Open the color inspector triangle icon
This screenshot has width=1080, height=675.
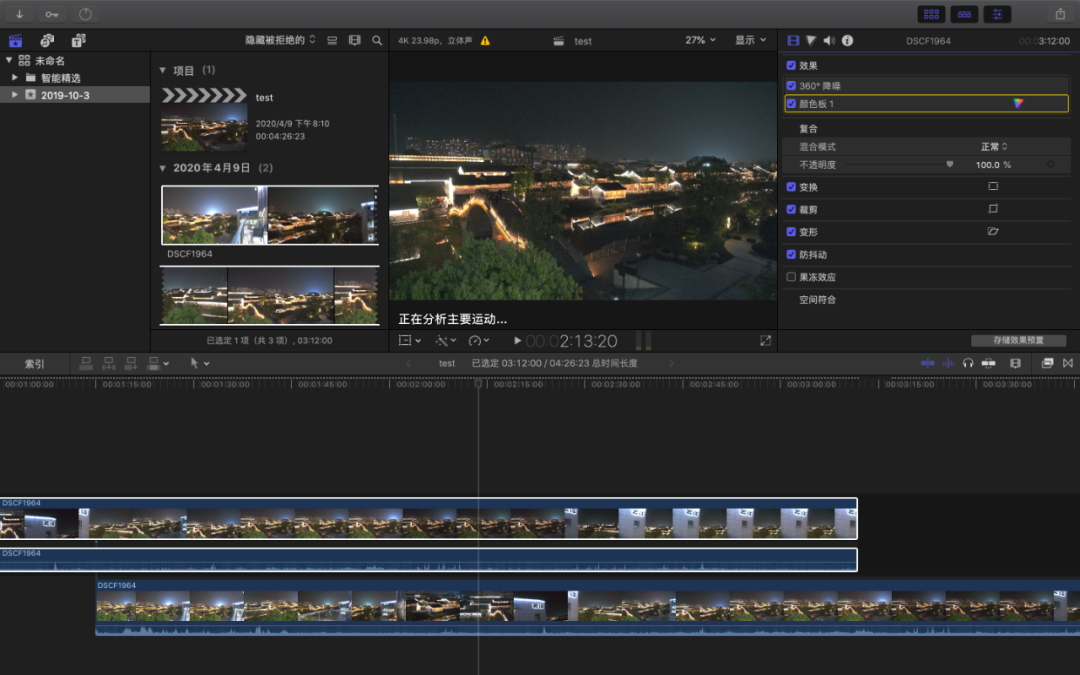point(811,41)
